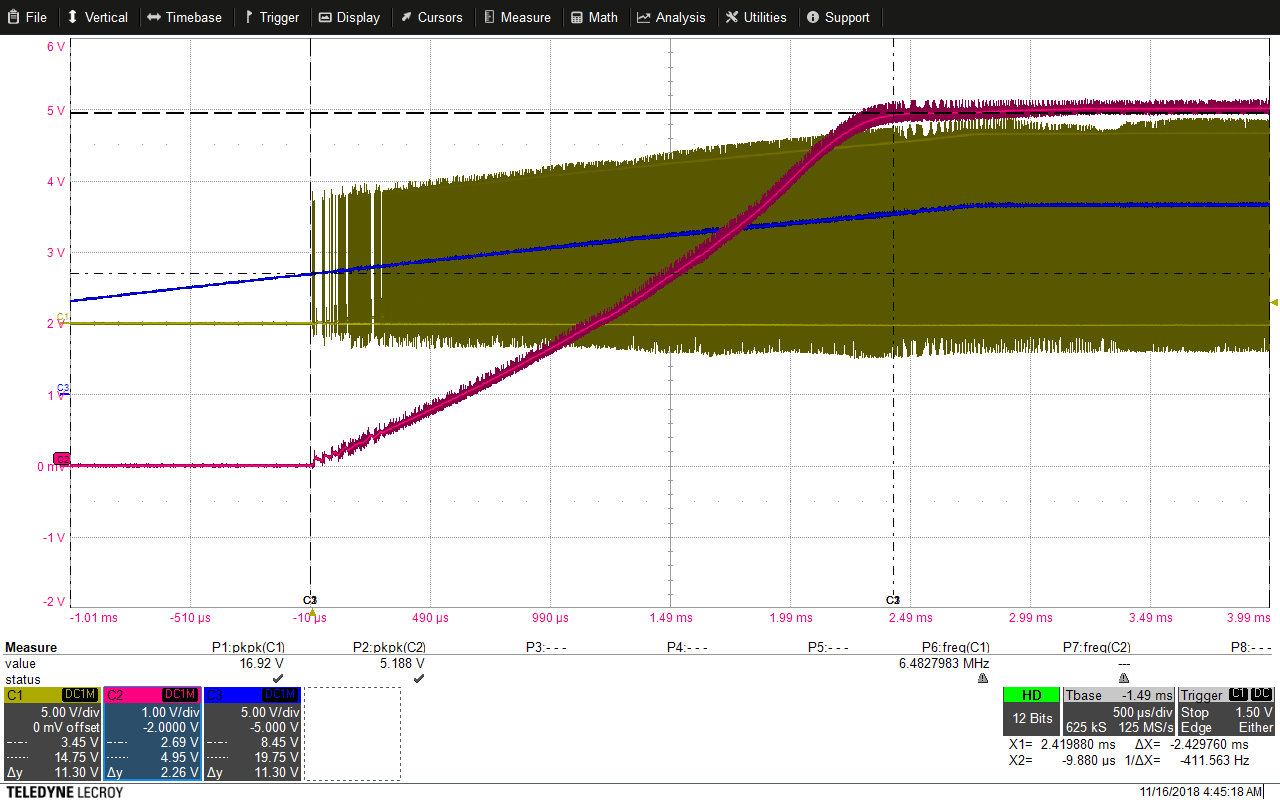
Task: Click the -2.0000 V offset in C2 descriptor
Action: point(166,727)
